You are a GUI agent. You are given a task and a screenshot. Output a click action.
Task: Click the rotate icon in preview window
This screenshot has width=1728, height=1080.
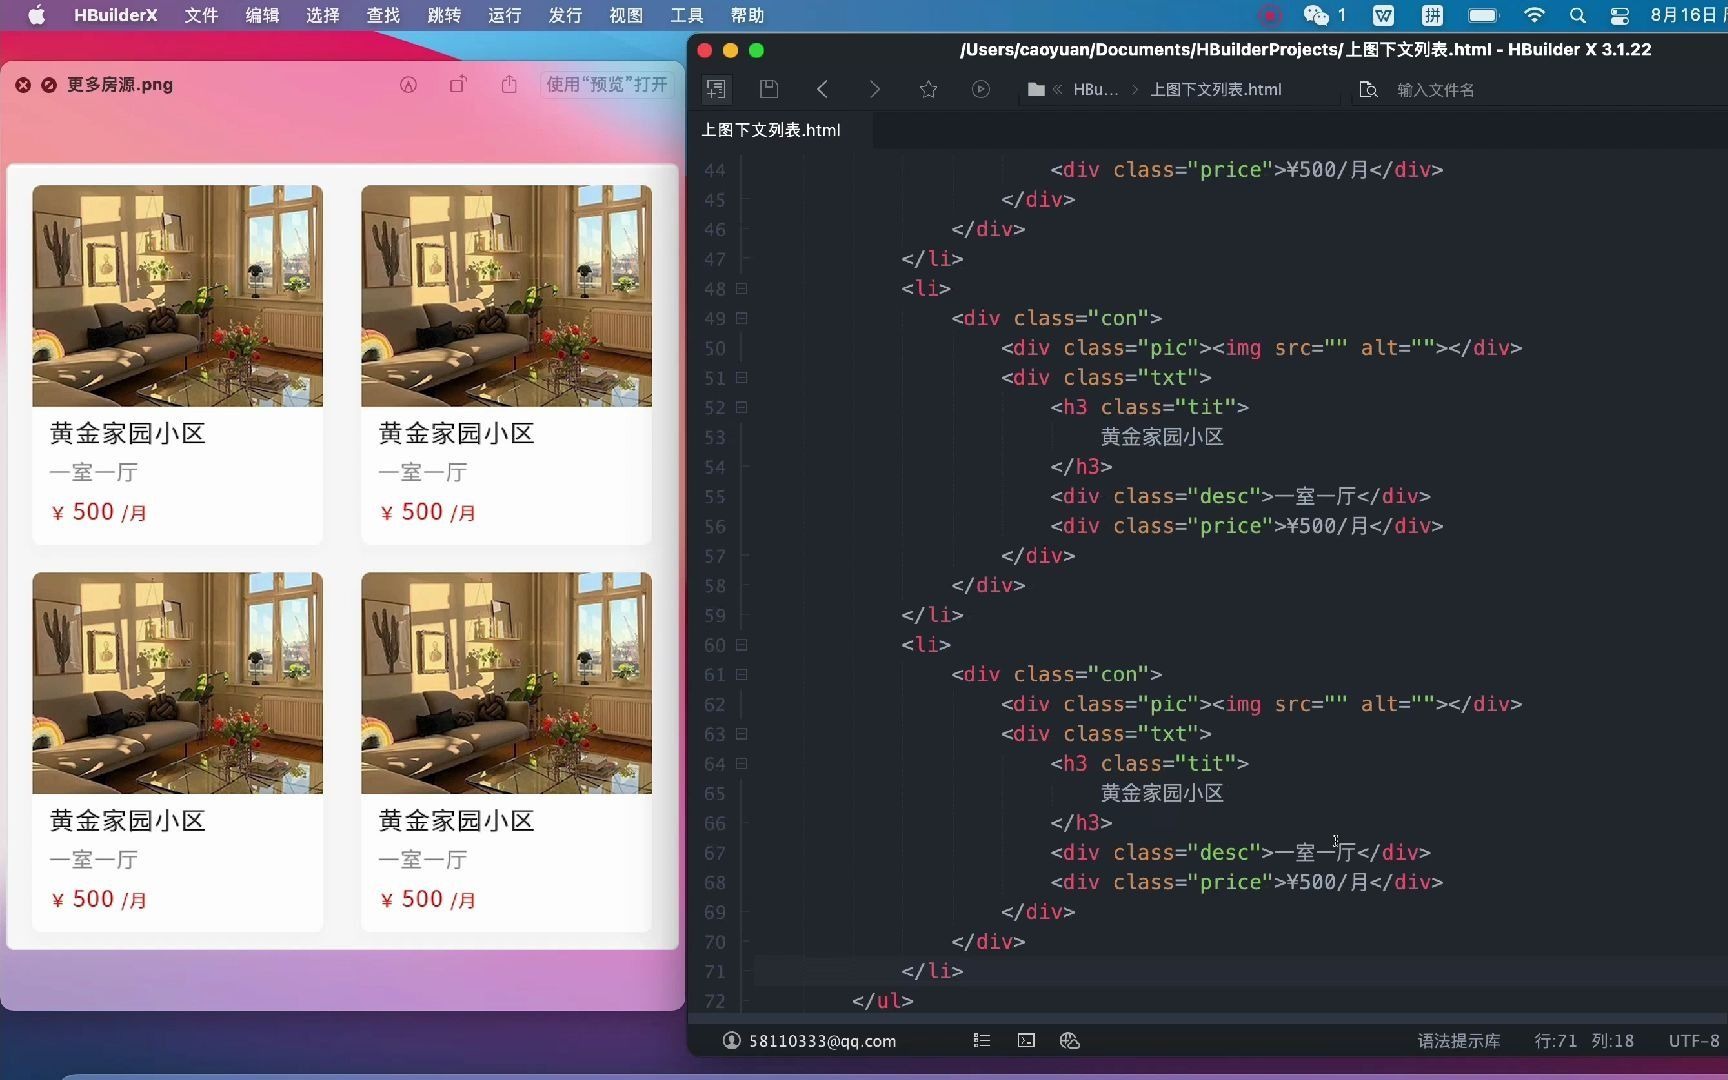tap(458, 85)
